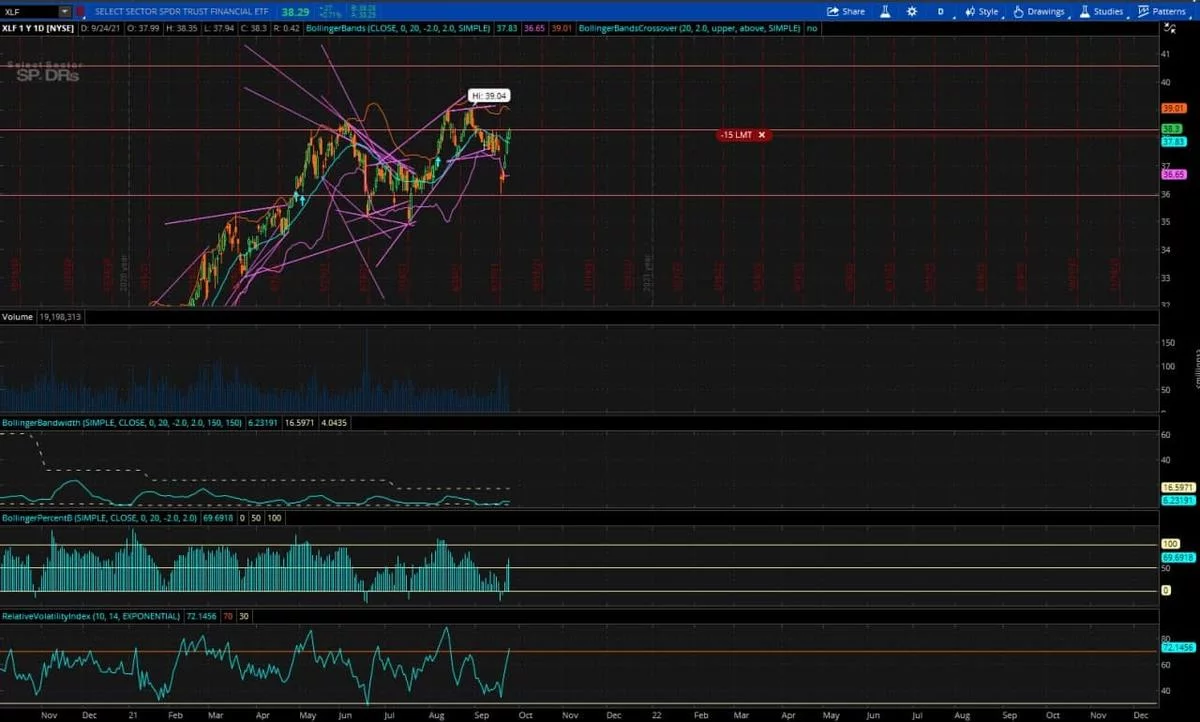
Task: Cancel the -15 LMT order via X
Action: coord(762,134)
